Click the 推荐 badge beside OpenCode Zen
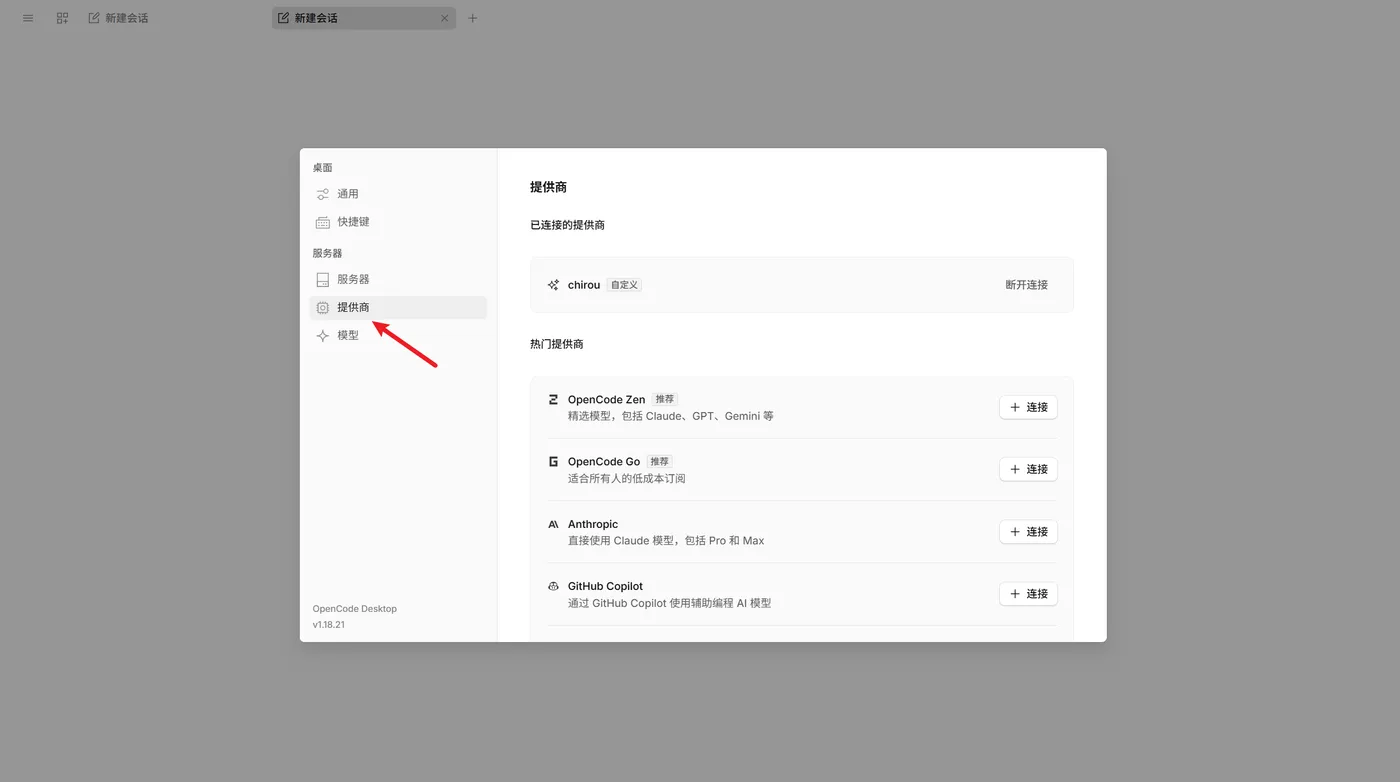Viewport: 1400px width, 782px height. pyautogui.click(x=665, y=399)
